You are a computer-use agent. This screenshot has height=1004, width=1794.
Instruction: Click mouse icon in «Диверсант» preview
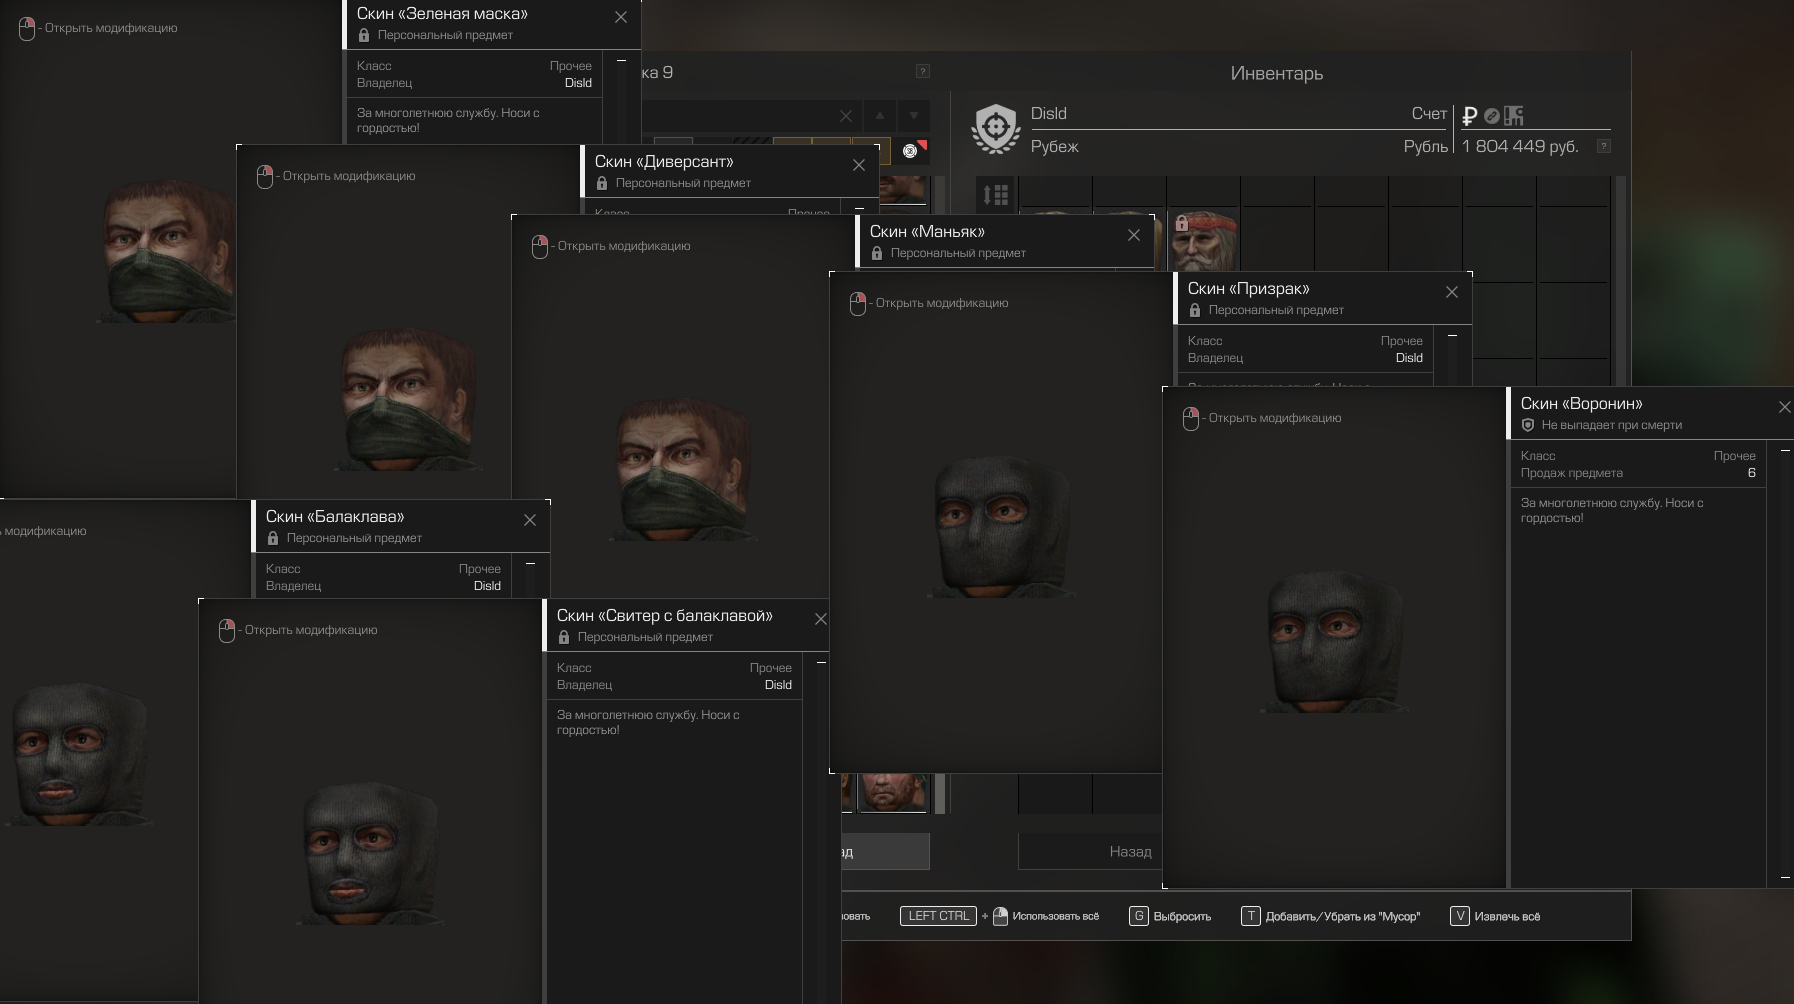coord(265,177)
